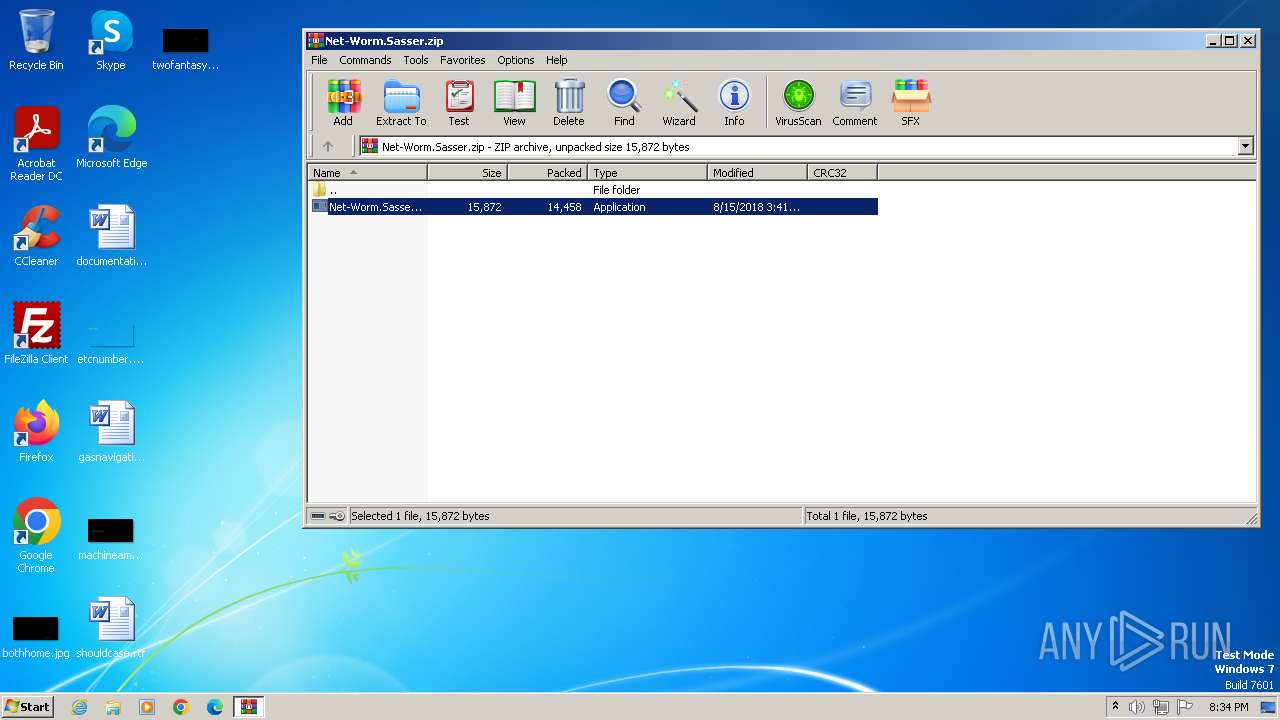This screenshot has width=1280, height=720.
Task: Select the documentati... Word file on desktop
Action: click(111, 236)
